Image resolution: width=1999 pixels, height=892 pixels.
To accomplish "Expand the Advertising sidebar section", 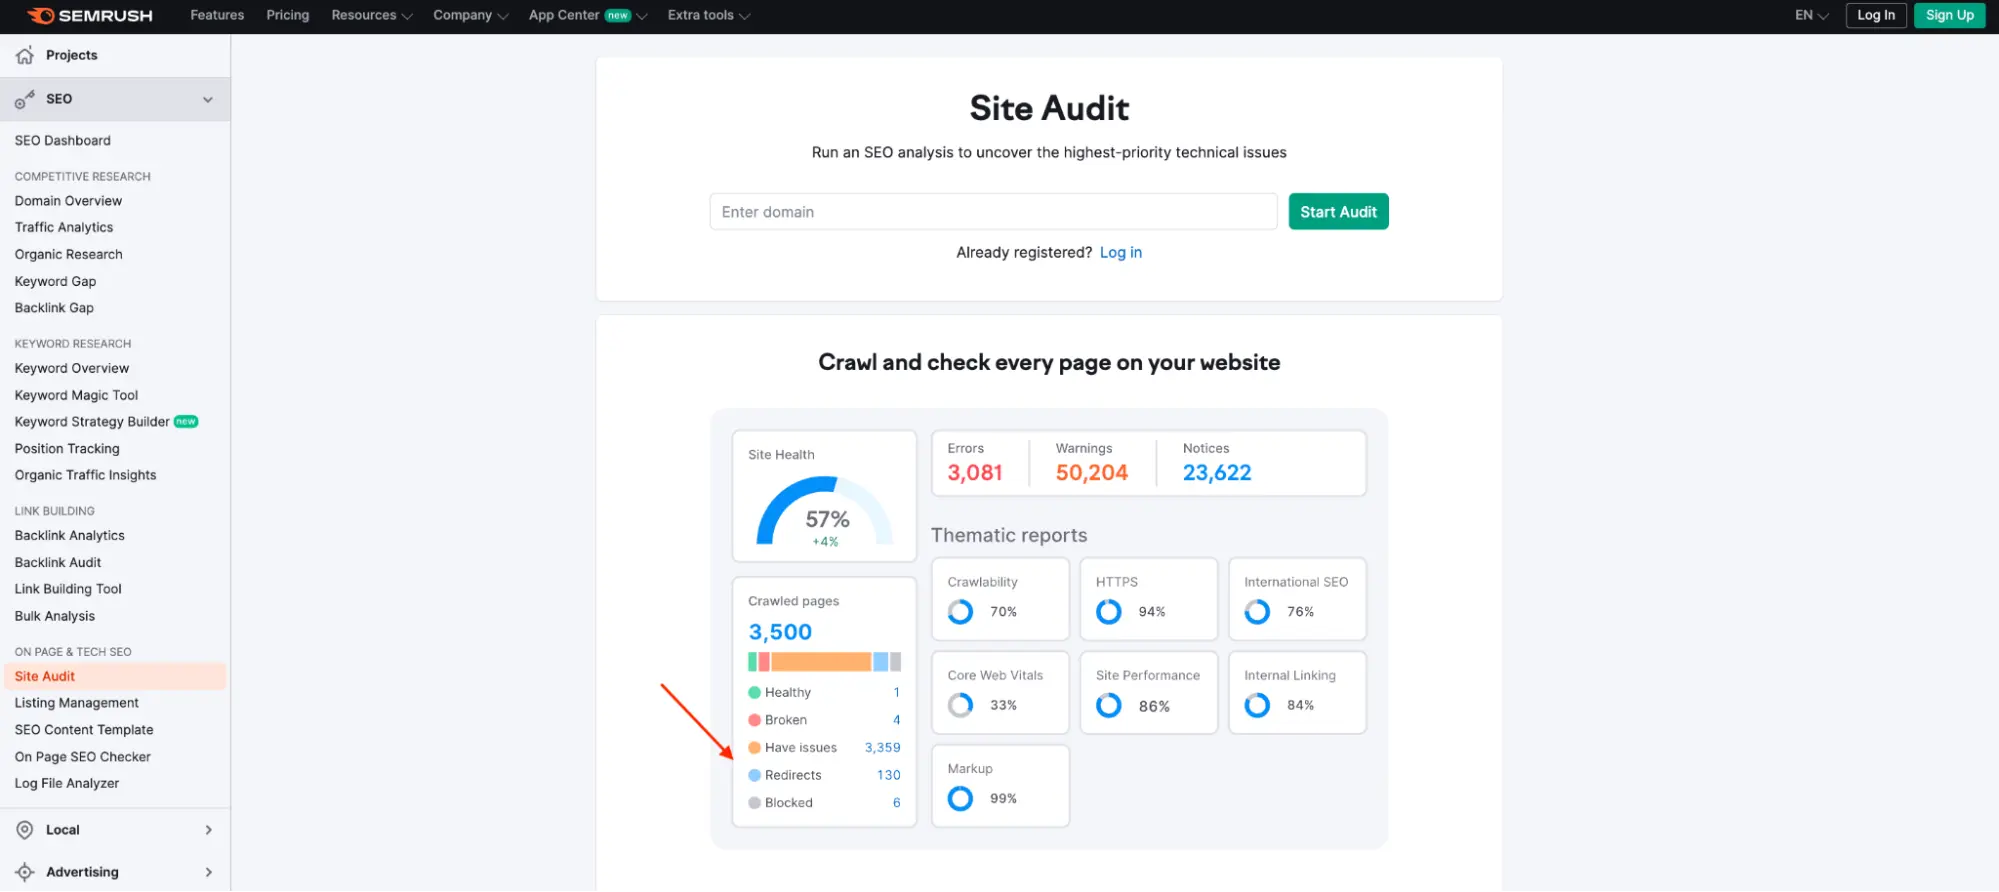I will tap(208, 872).
